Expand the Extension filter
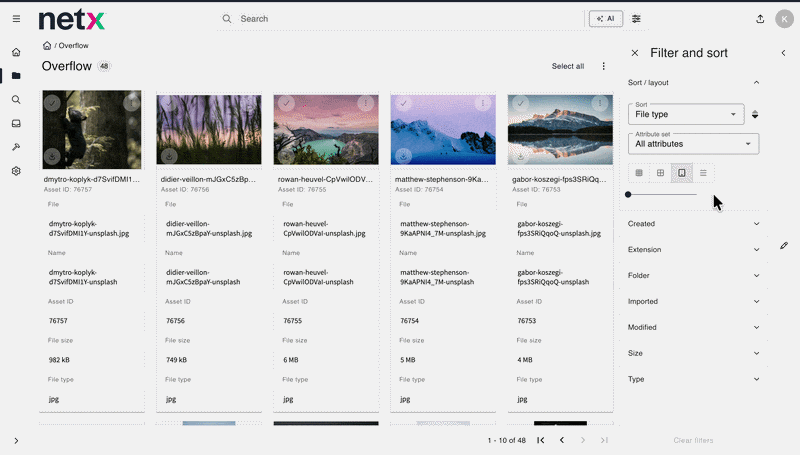Image resolution: width=800 pixels, height=455 pixels. [693, 249]
